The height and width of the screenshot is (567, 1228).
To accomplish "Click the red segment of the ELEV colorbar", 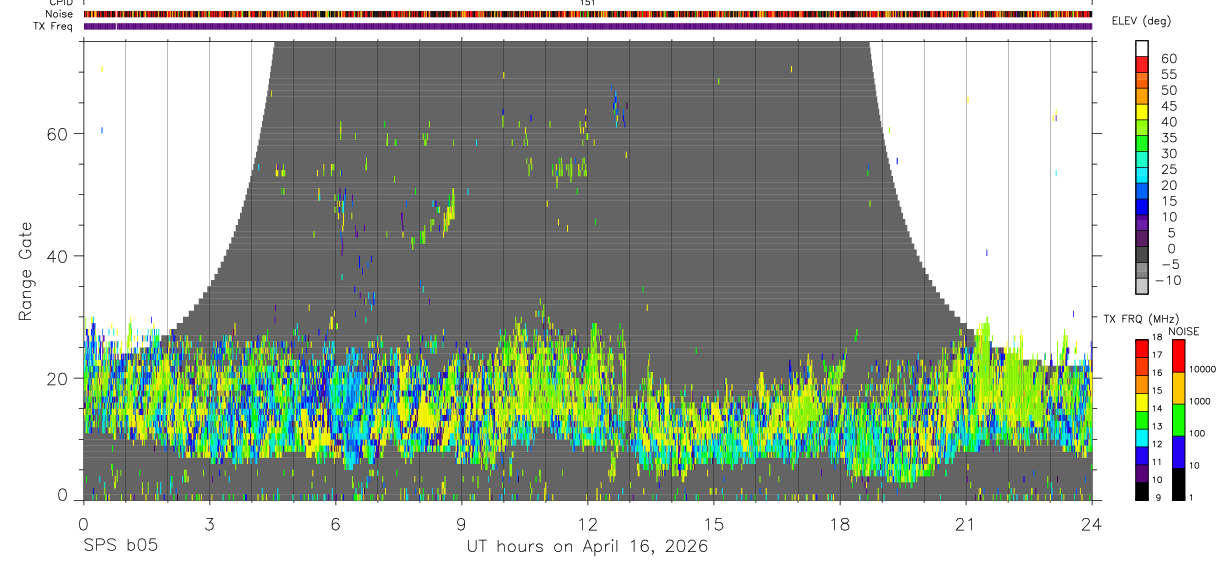I will click(1142, 66).
